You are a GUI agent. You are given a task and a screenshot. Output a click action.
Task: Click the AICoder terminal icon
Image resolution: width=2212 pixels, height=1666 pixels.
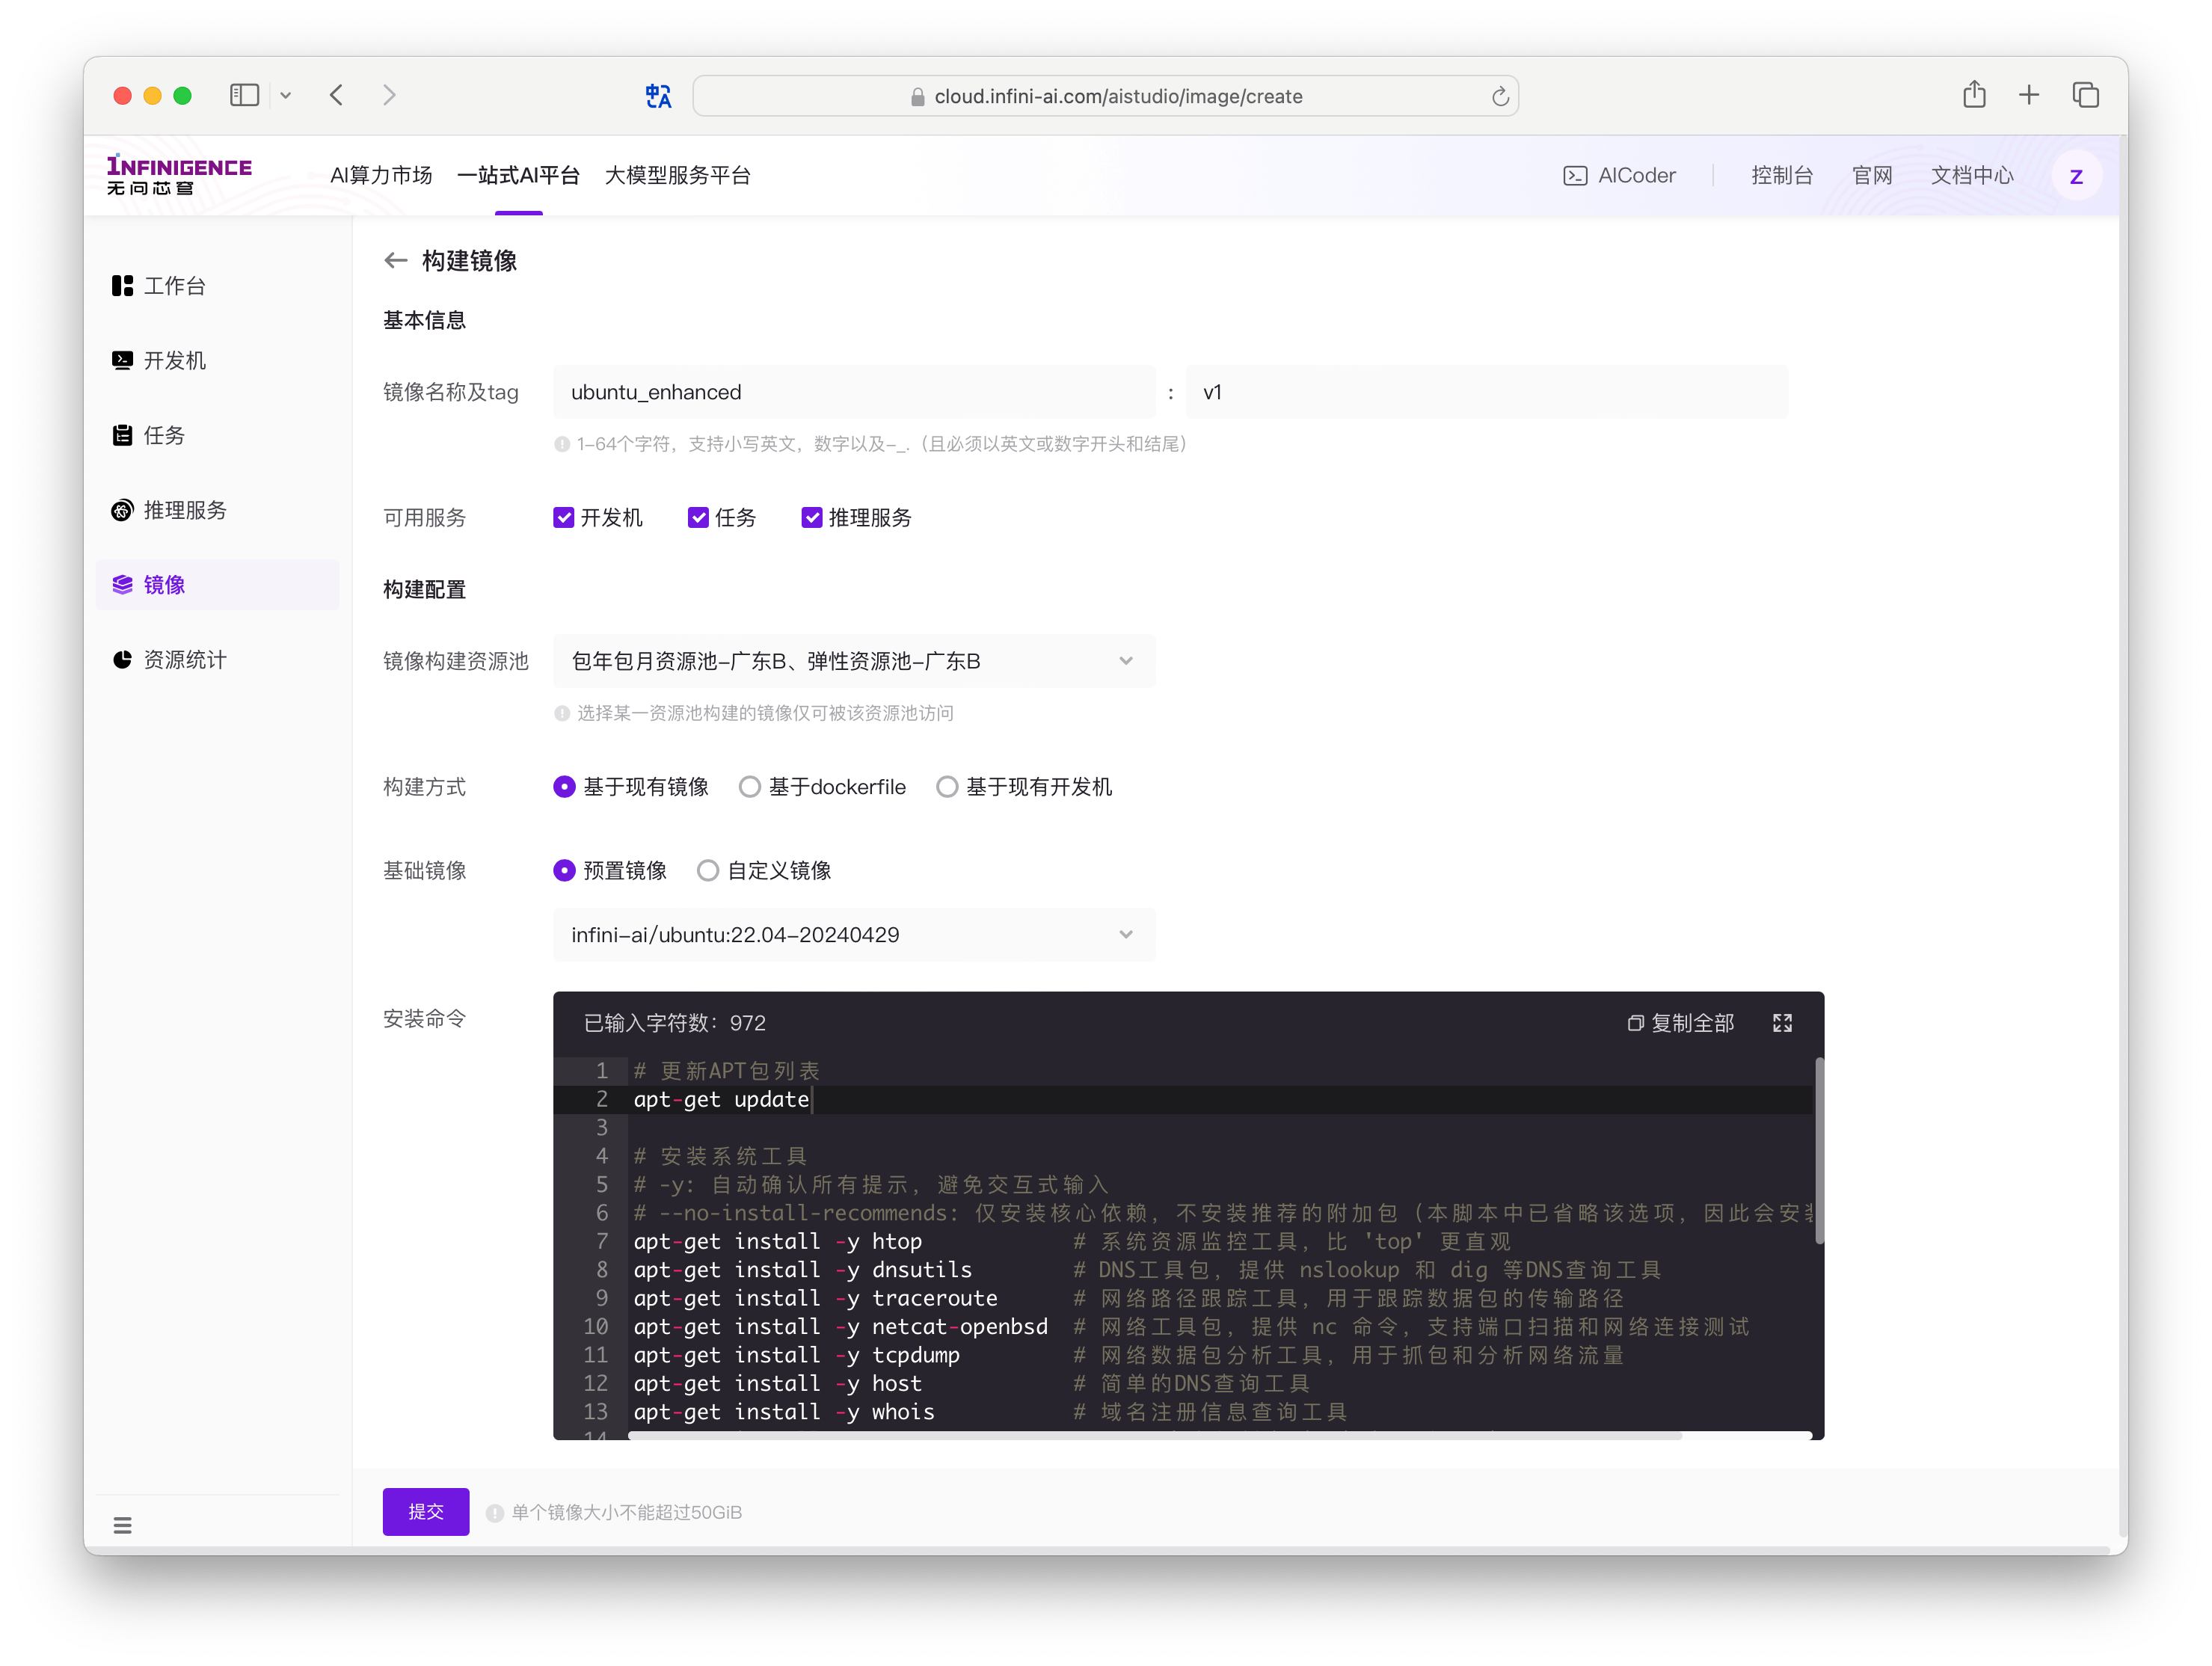1575,176
